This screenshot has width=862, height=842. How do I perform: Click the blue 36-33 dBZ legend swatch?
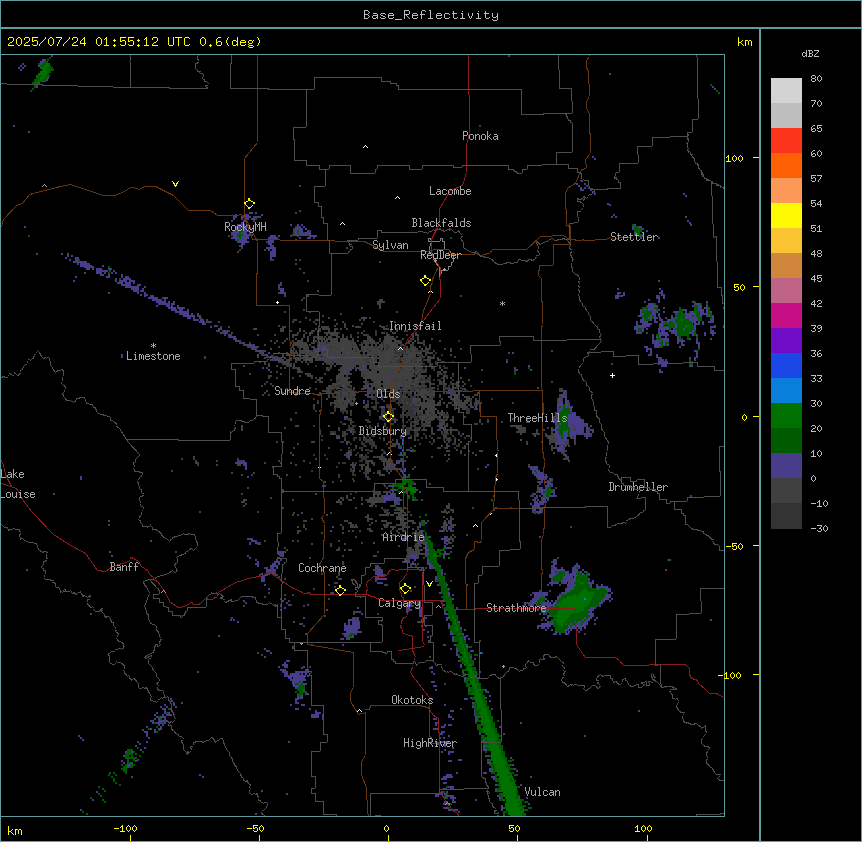pyautogui.click(x=786, y=366)
